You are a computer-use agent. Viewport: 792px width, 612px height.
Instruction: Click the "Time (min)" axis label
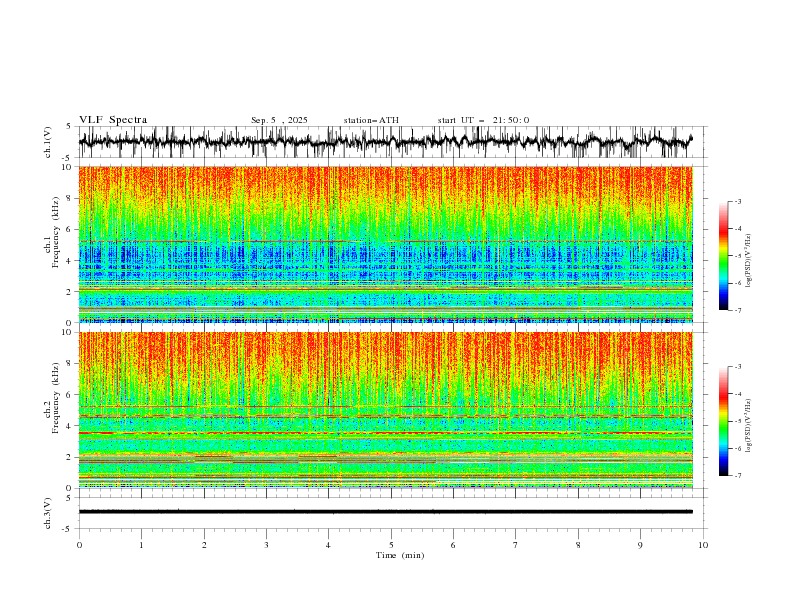pos(400,555)
